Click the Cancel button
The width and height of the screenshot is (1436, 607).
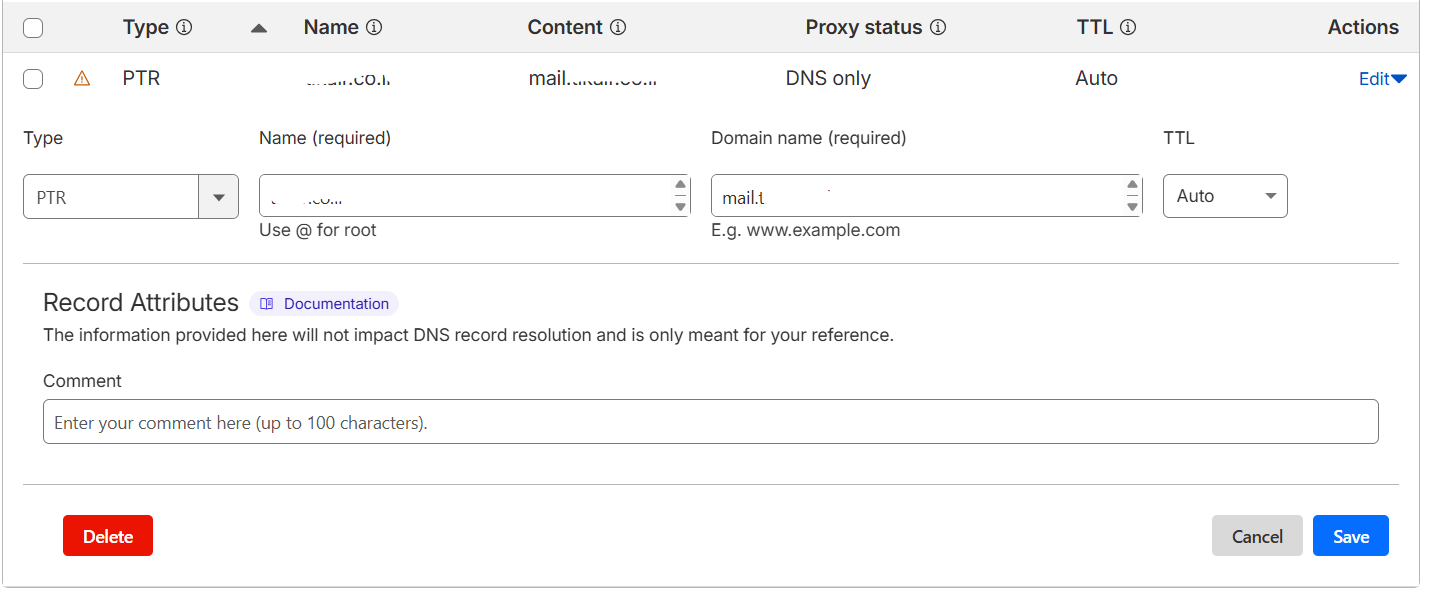point(1257,536)
